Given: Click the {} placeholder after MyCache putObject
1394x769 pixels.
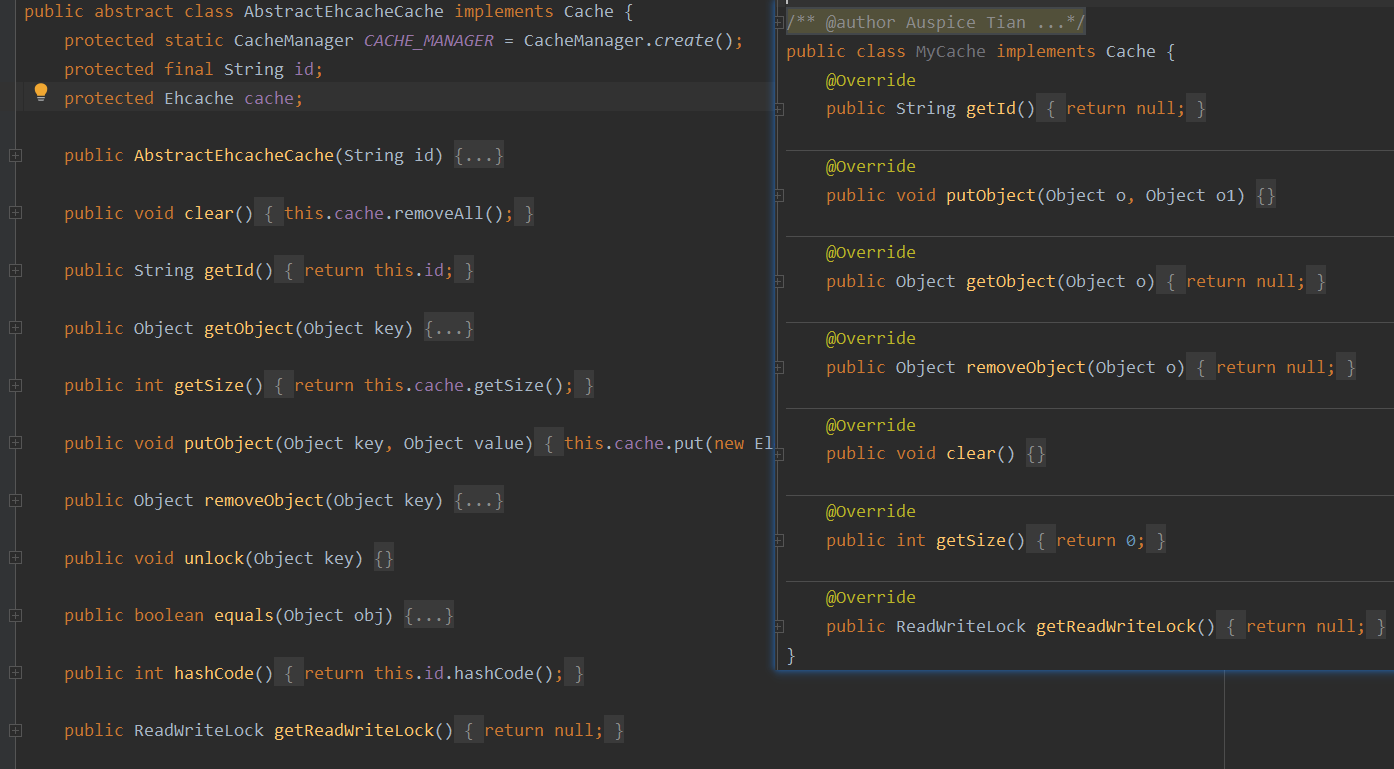Looking at the screenshot, I should click(1266, 195).
